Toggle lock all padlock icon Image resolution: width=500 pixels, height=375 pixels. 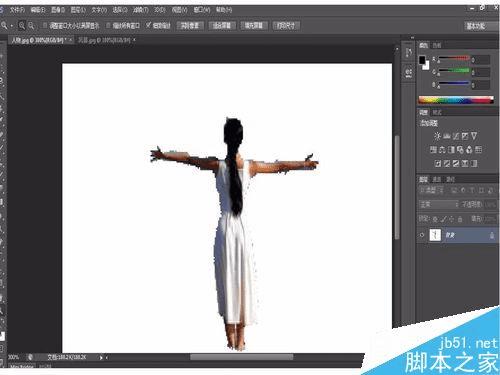[460, 219]
